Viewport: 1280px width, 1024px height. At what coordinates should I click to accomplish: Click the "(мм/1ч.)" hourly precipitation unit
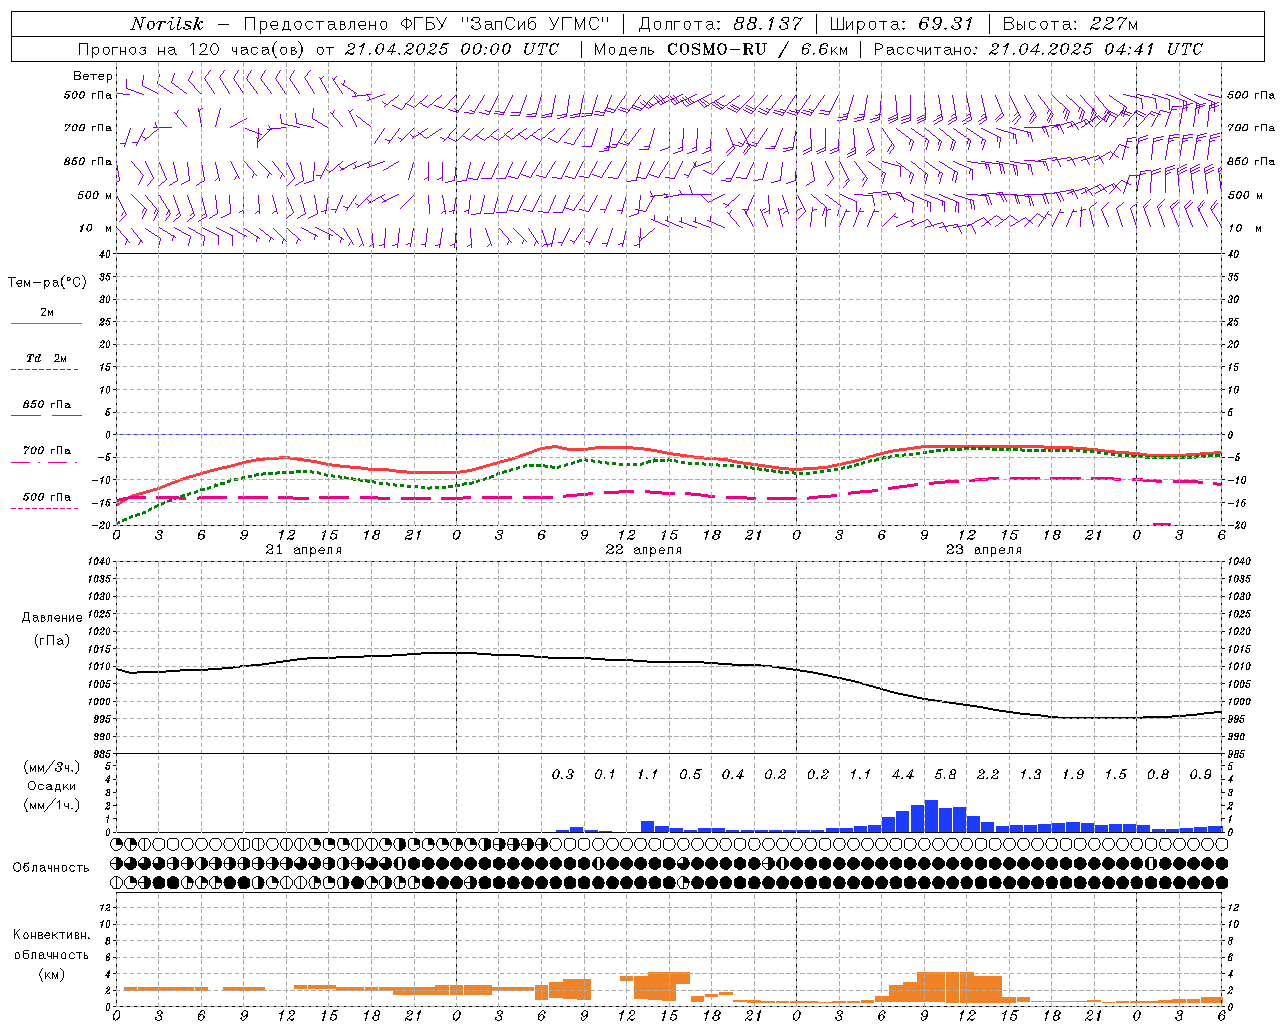point(52,805)
